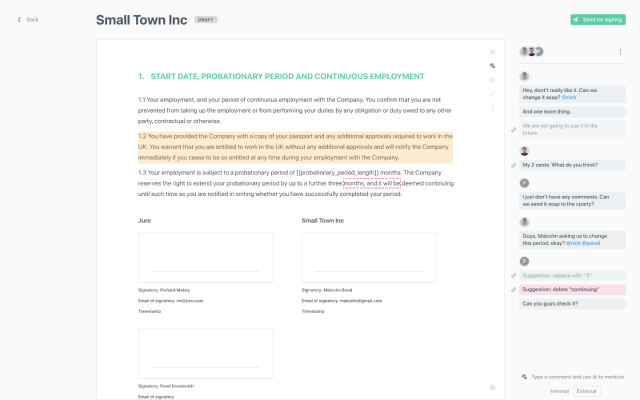Click link icon beside 'My 2 cents' comment
Image resolution: width=640 pixels, height=400 pixels.
(x=513, y=165)
